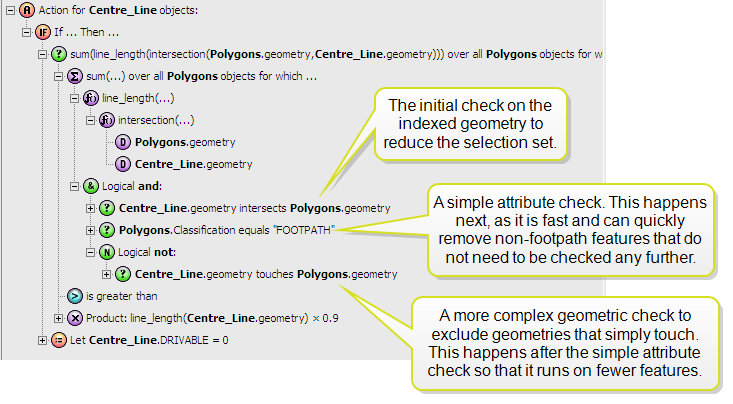Image resolution: width=733 pixels, height=404 pixels.
Task: Expand the Centre_Line intersects Polygons condition
Action: click(91, 208)
